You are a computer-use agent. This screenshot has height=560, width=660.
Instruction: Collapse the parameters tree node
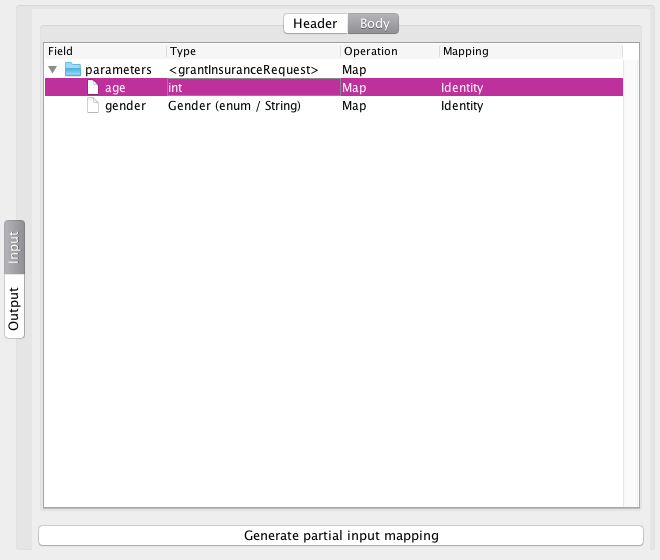coord(53,69)
